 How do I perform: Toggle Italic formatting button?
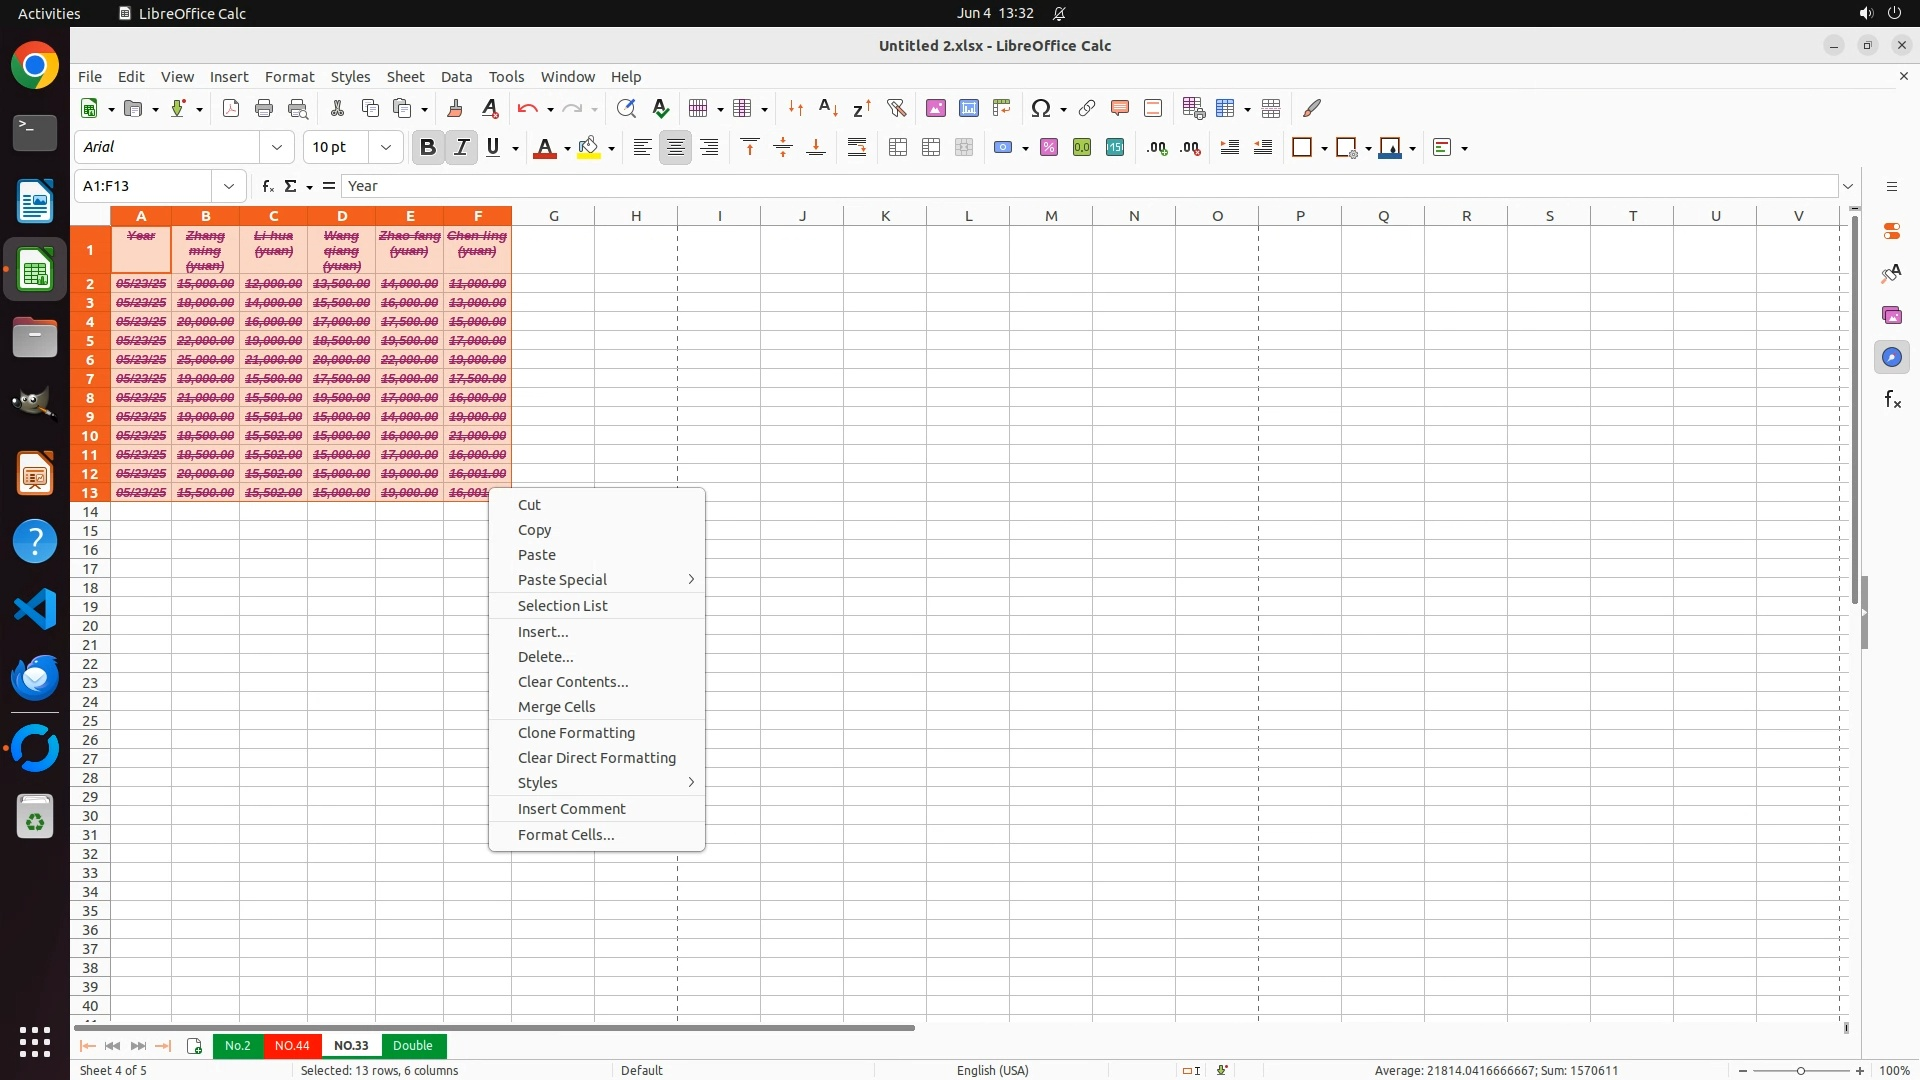pyautogui.click(x=461, y=148)
